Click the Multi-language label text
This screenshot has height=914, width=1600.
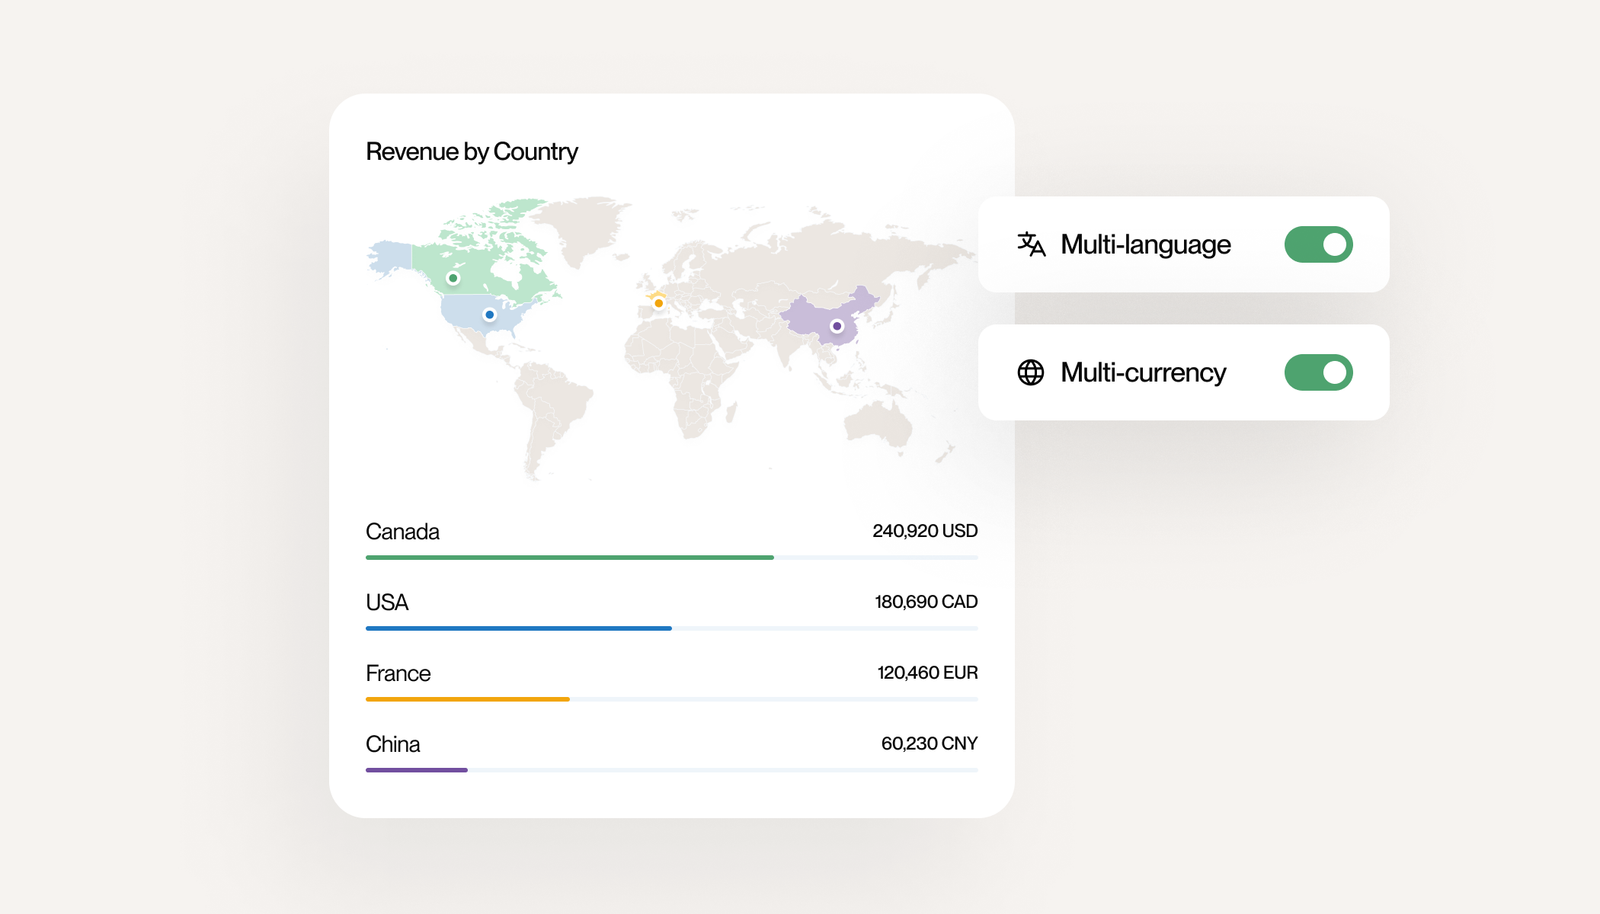pyautogui.click(x=1146, y=245)
